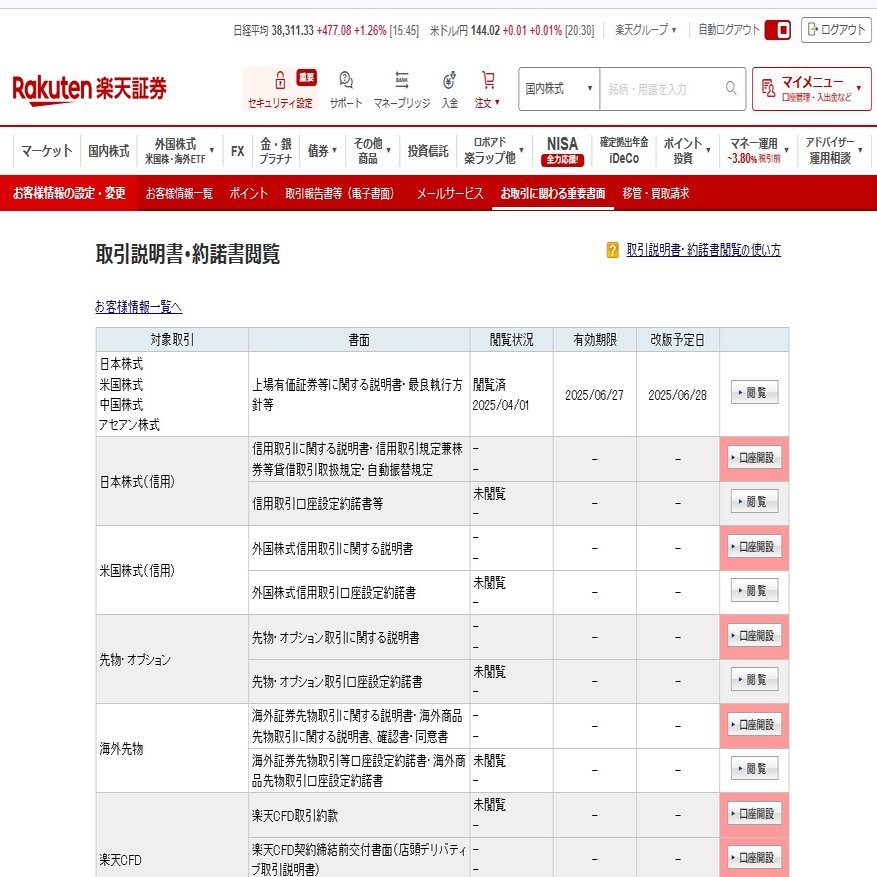Click 閲覧 for 外国株式信用取引口座設定約諾書

coord(754,591)
